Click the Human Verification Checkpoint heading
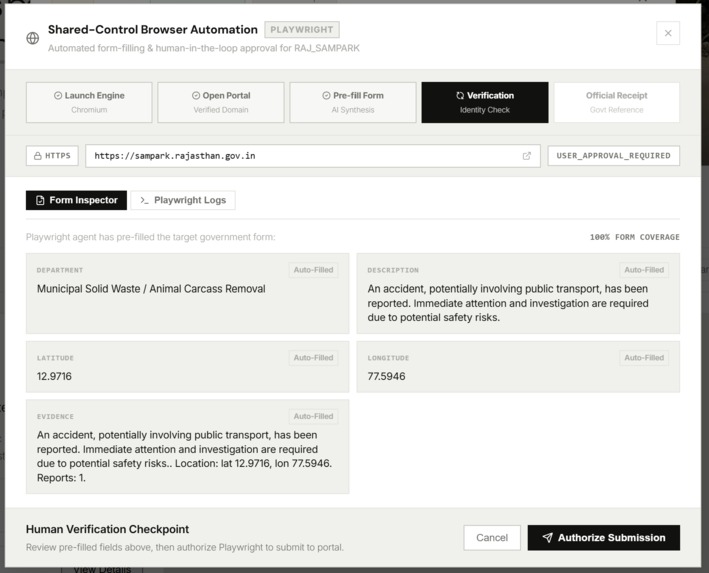 pyautogui.click(x=107, y=529)
